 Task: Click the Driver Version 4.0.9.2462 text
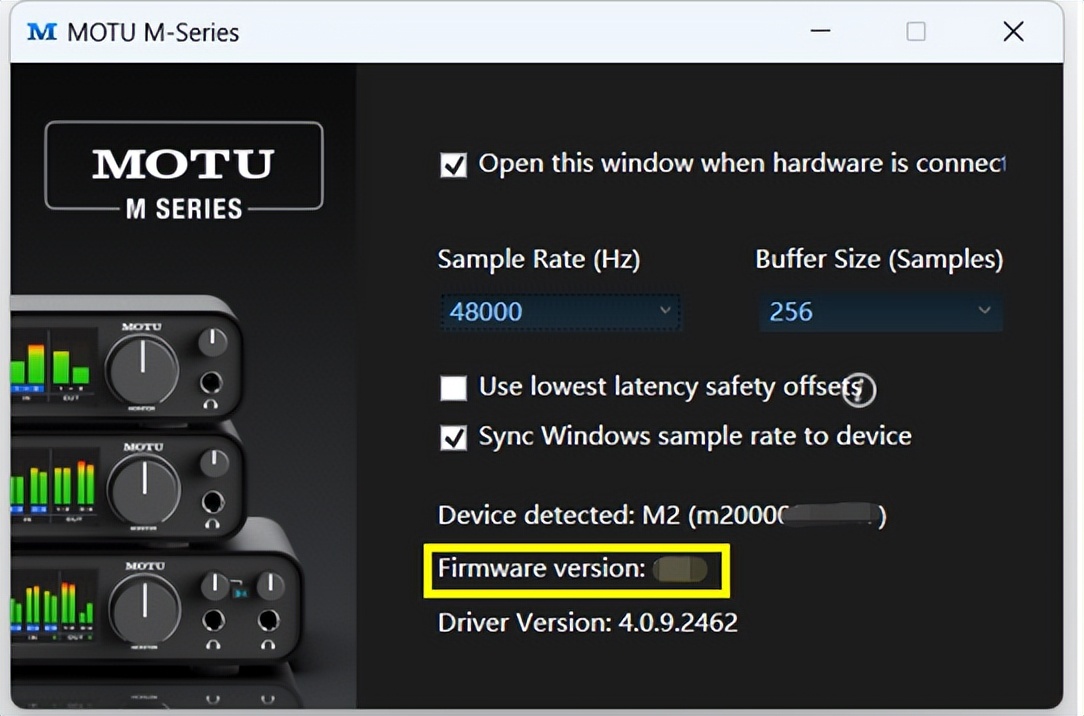585,622
